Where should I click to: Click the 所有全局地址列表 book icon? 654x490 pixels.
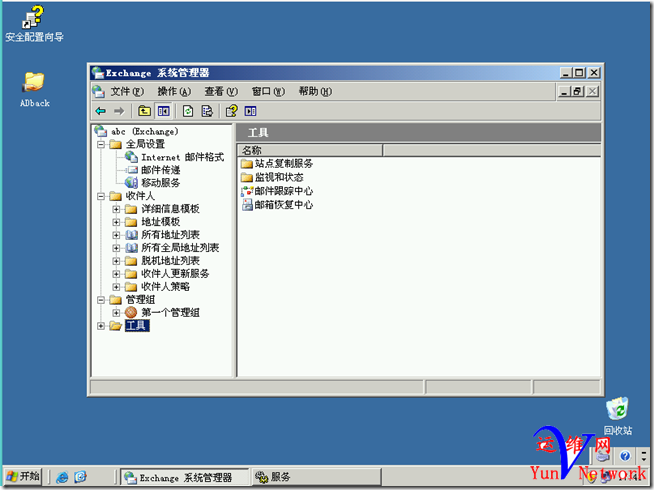[131, 248]
